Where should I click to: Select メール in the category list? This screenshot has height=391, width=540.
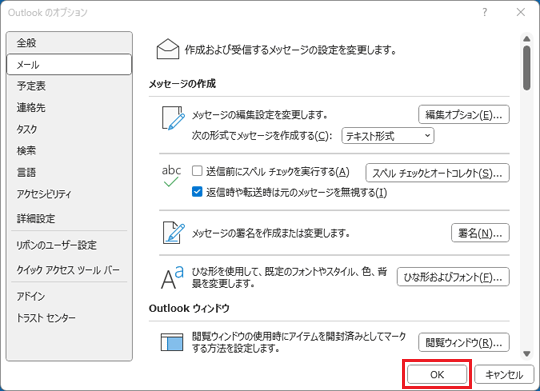[69, 64]
